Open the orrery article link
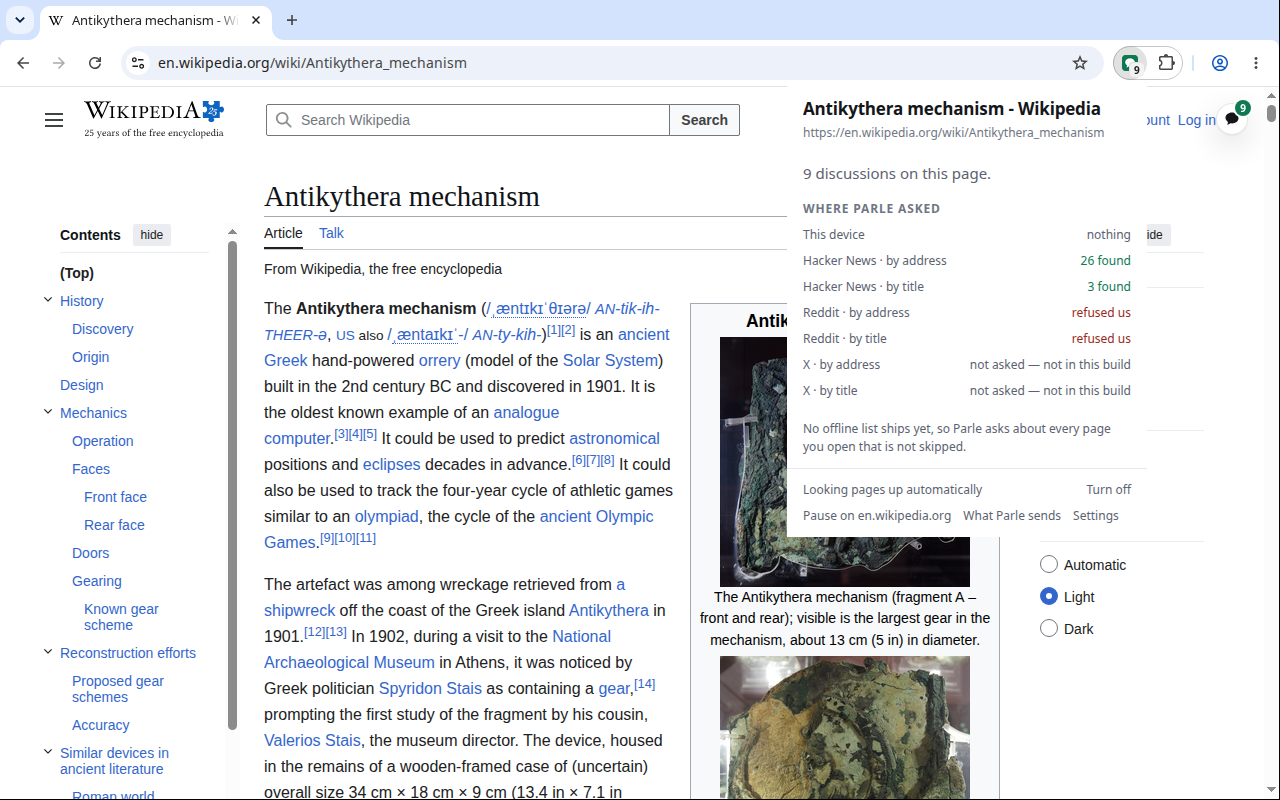Image resolution: width=1280 pixels, height=800 pixels. (440, 360)
